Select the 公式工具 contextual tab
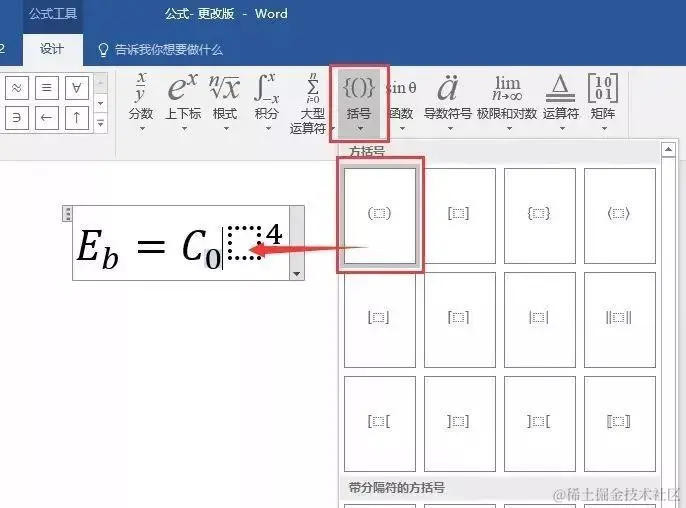Screen dimensions: 686x508 pyautogui.click(x=53, y=14)
